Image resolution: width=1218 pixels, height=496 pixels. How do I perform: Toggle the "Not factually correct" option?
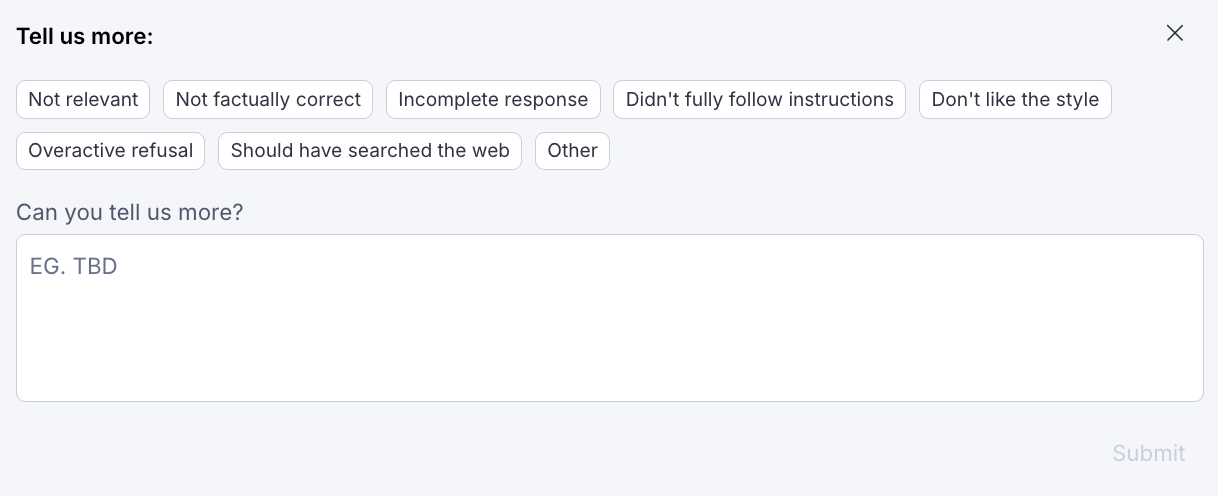click(x=268, y=100)
